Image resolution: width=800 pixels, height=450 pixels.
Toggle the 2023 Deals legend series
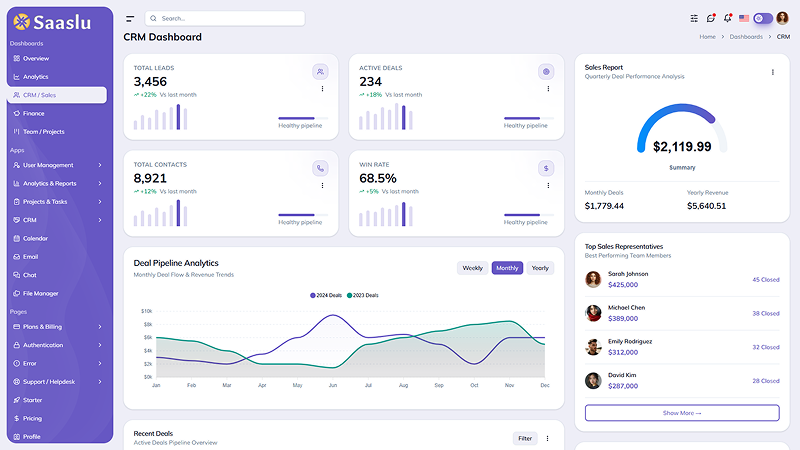coord(363,295)
